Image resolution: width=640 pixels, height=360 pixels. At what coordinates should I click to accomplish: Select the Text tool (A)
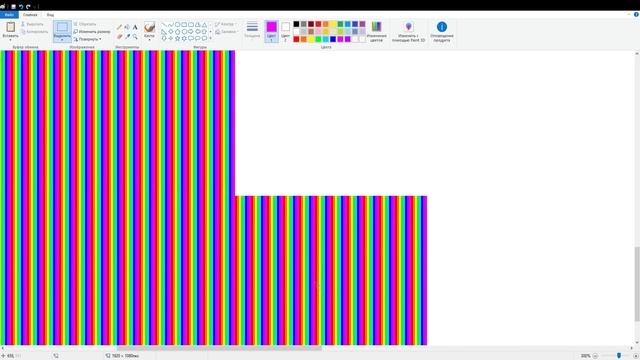coord(135,27)
